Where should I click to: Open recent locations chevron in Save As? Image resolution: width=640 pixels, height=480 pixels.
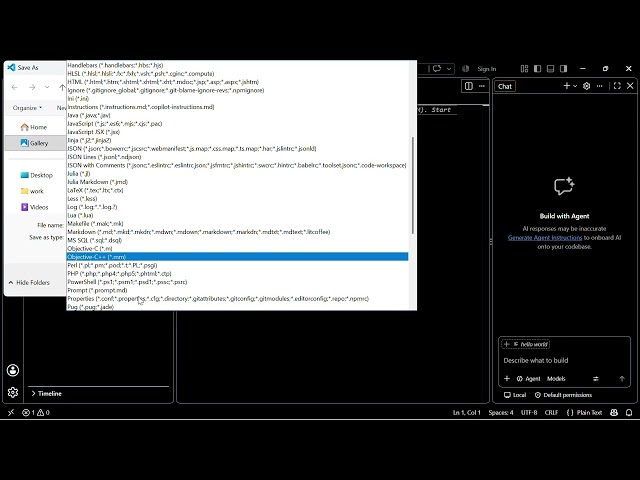47,87
